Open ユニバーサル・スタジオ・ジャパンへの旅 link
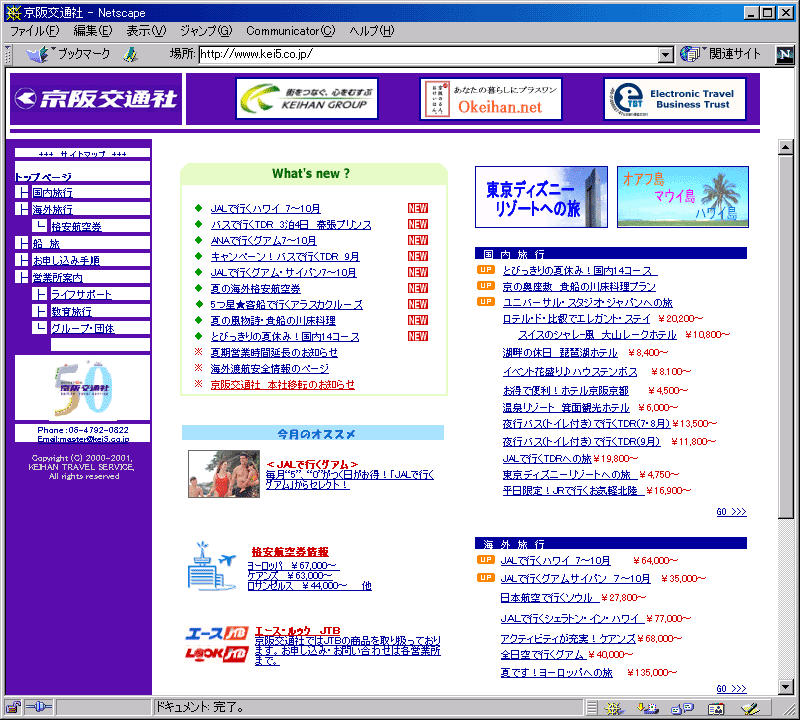The image size is (800, 720). 588,303
